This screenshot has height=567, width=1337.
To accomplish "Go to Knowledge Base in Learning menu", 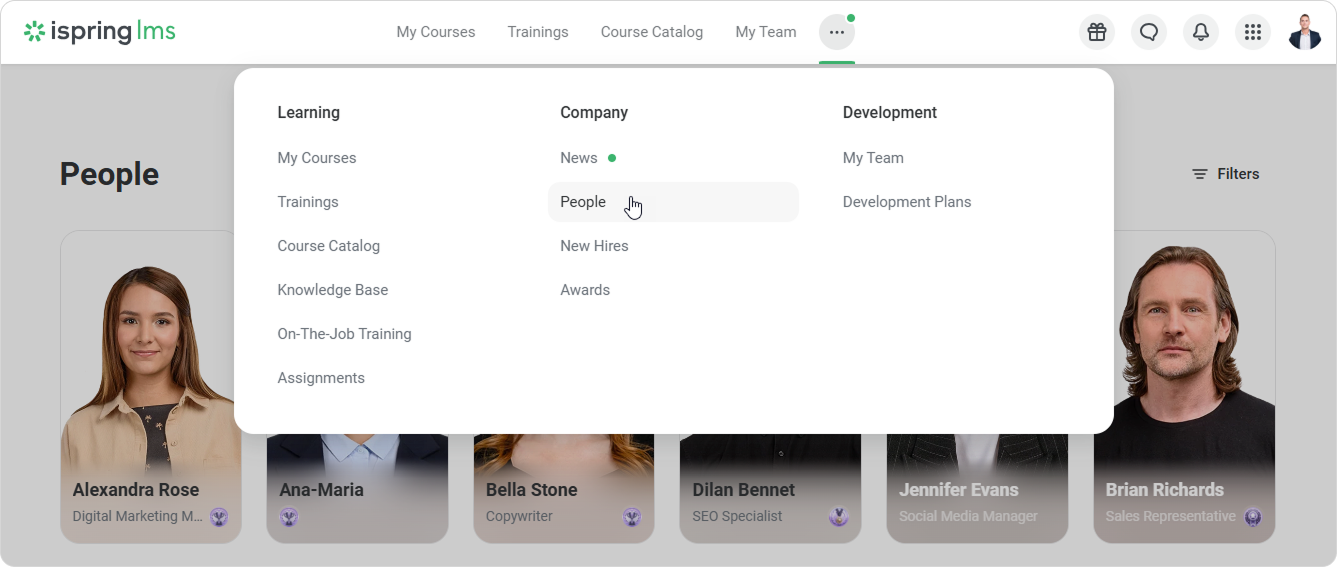I will pos(332,290).
